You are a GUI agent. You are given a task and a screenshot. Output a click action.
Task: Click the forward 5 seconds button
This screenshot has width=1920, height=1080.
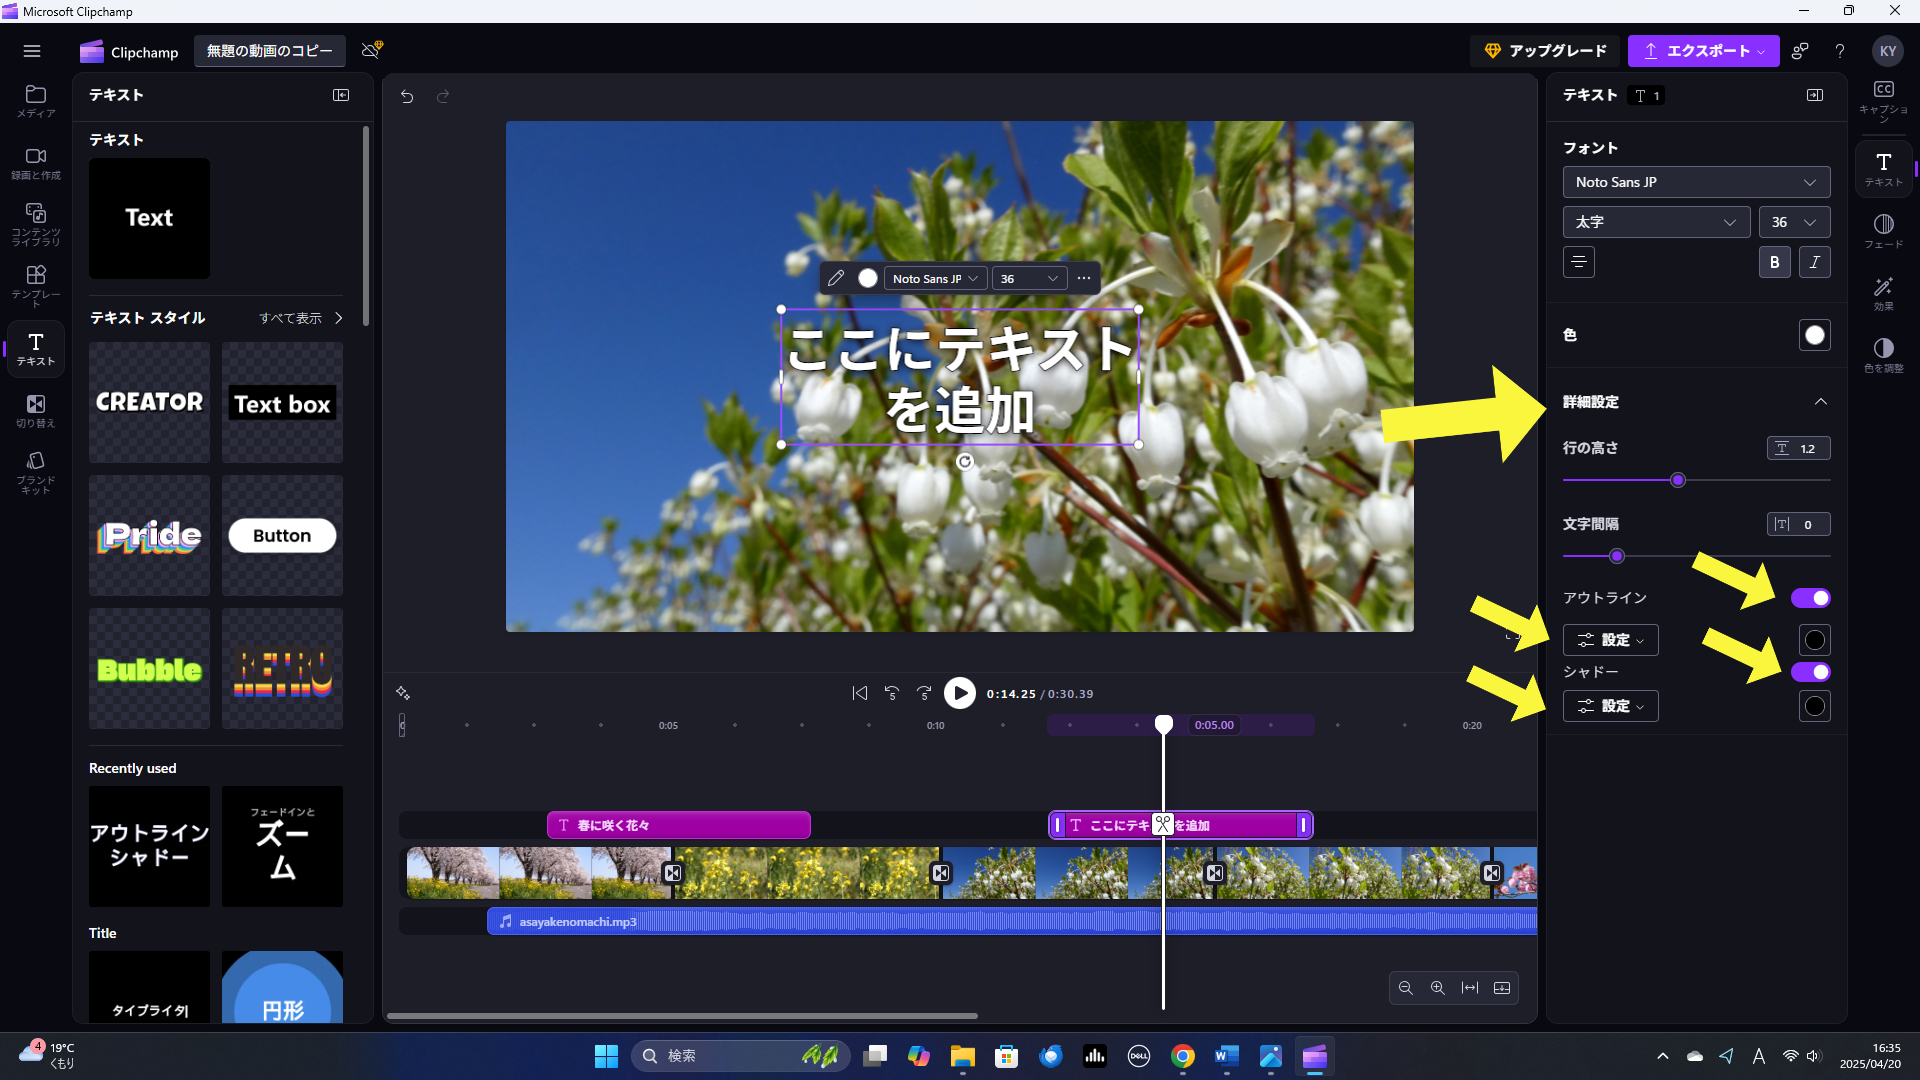924,693
